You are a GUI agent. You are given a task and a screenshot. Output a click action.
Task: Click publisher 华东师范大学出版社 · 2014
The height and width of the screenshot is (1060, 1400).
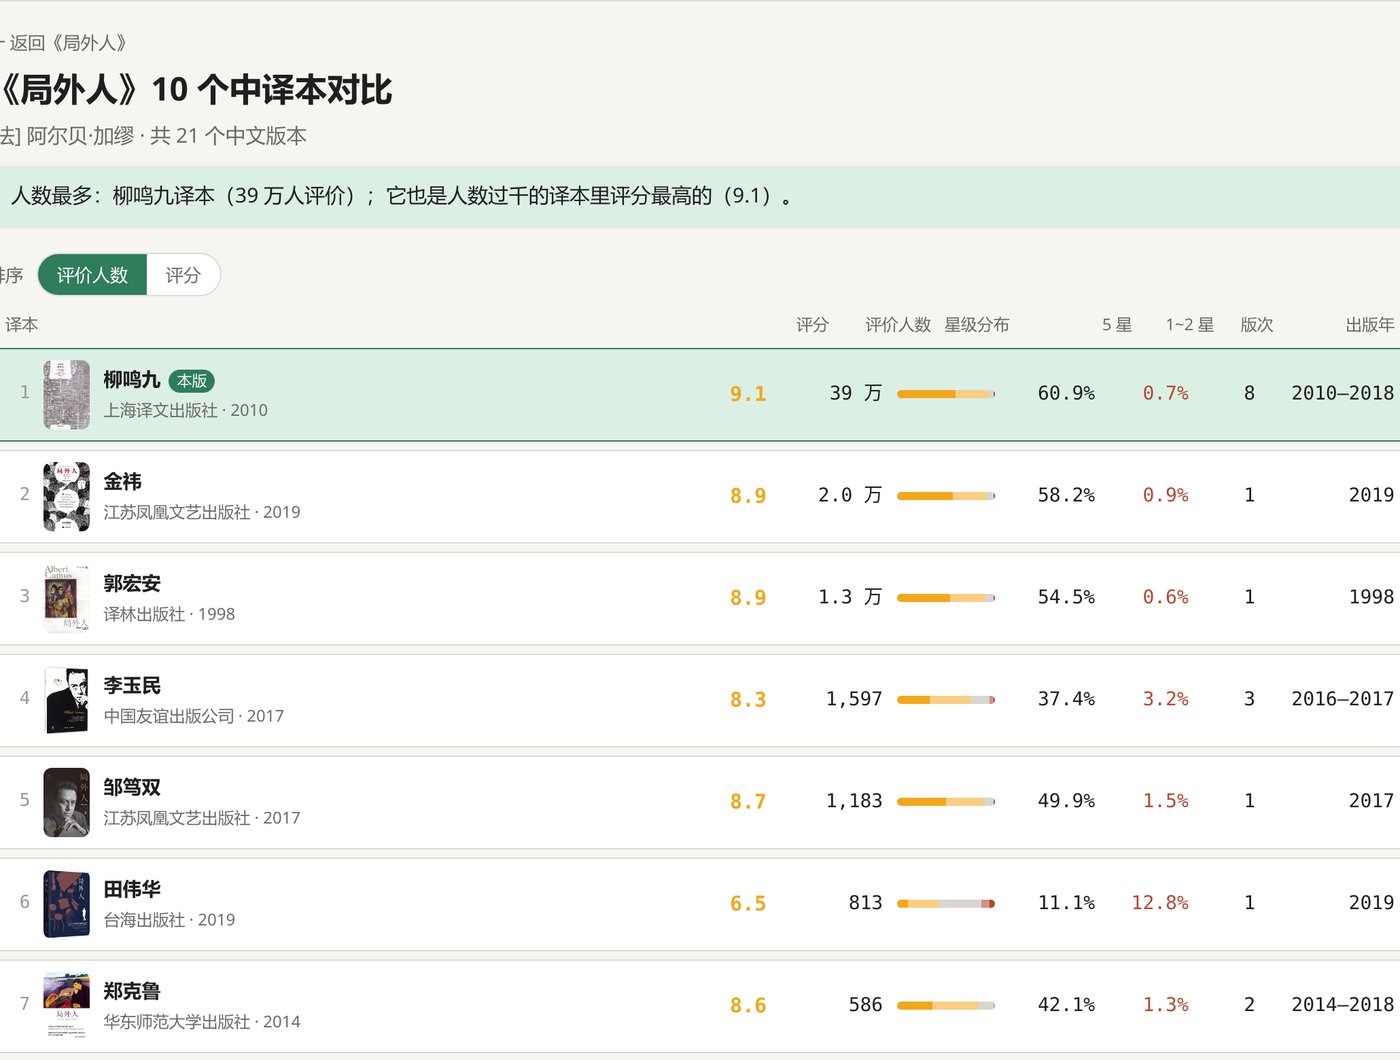(x=201, y=1023)
